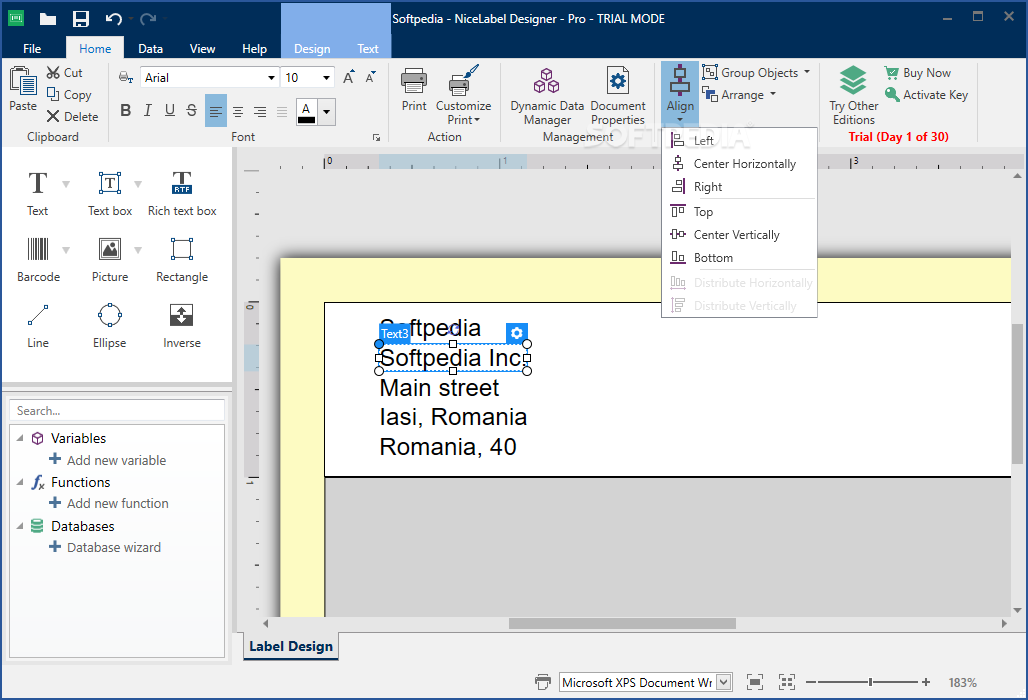Switch to the Design tab

(312, 49)
